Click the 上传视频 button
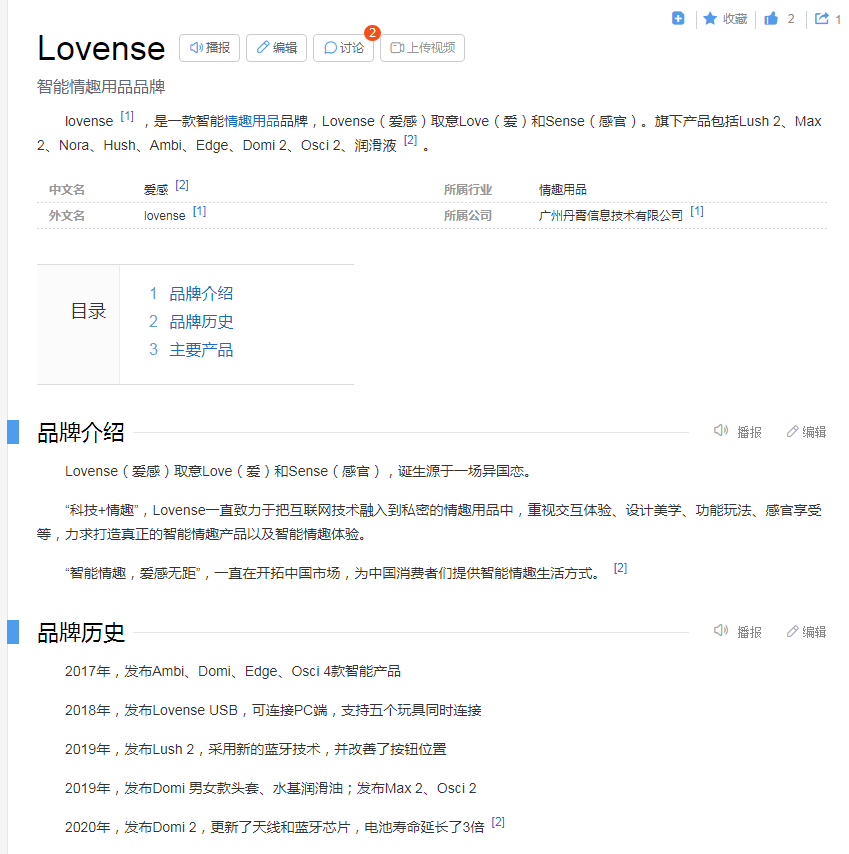The image size is (849, 854). coord(422,48)
